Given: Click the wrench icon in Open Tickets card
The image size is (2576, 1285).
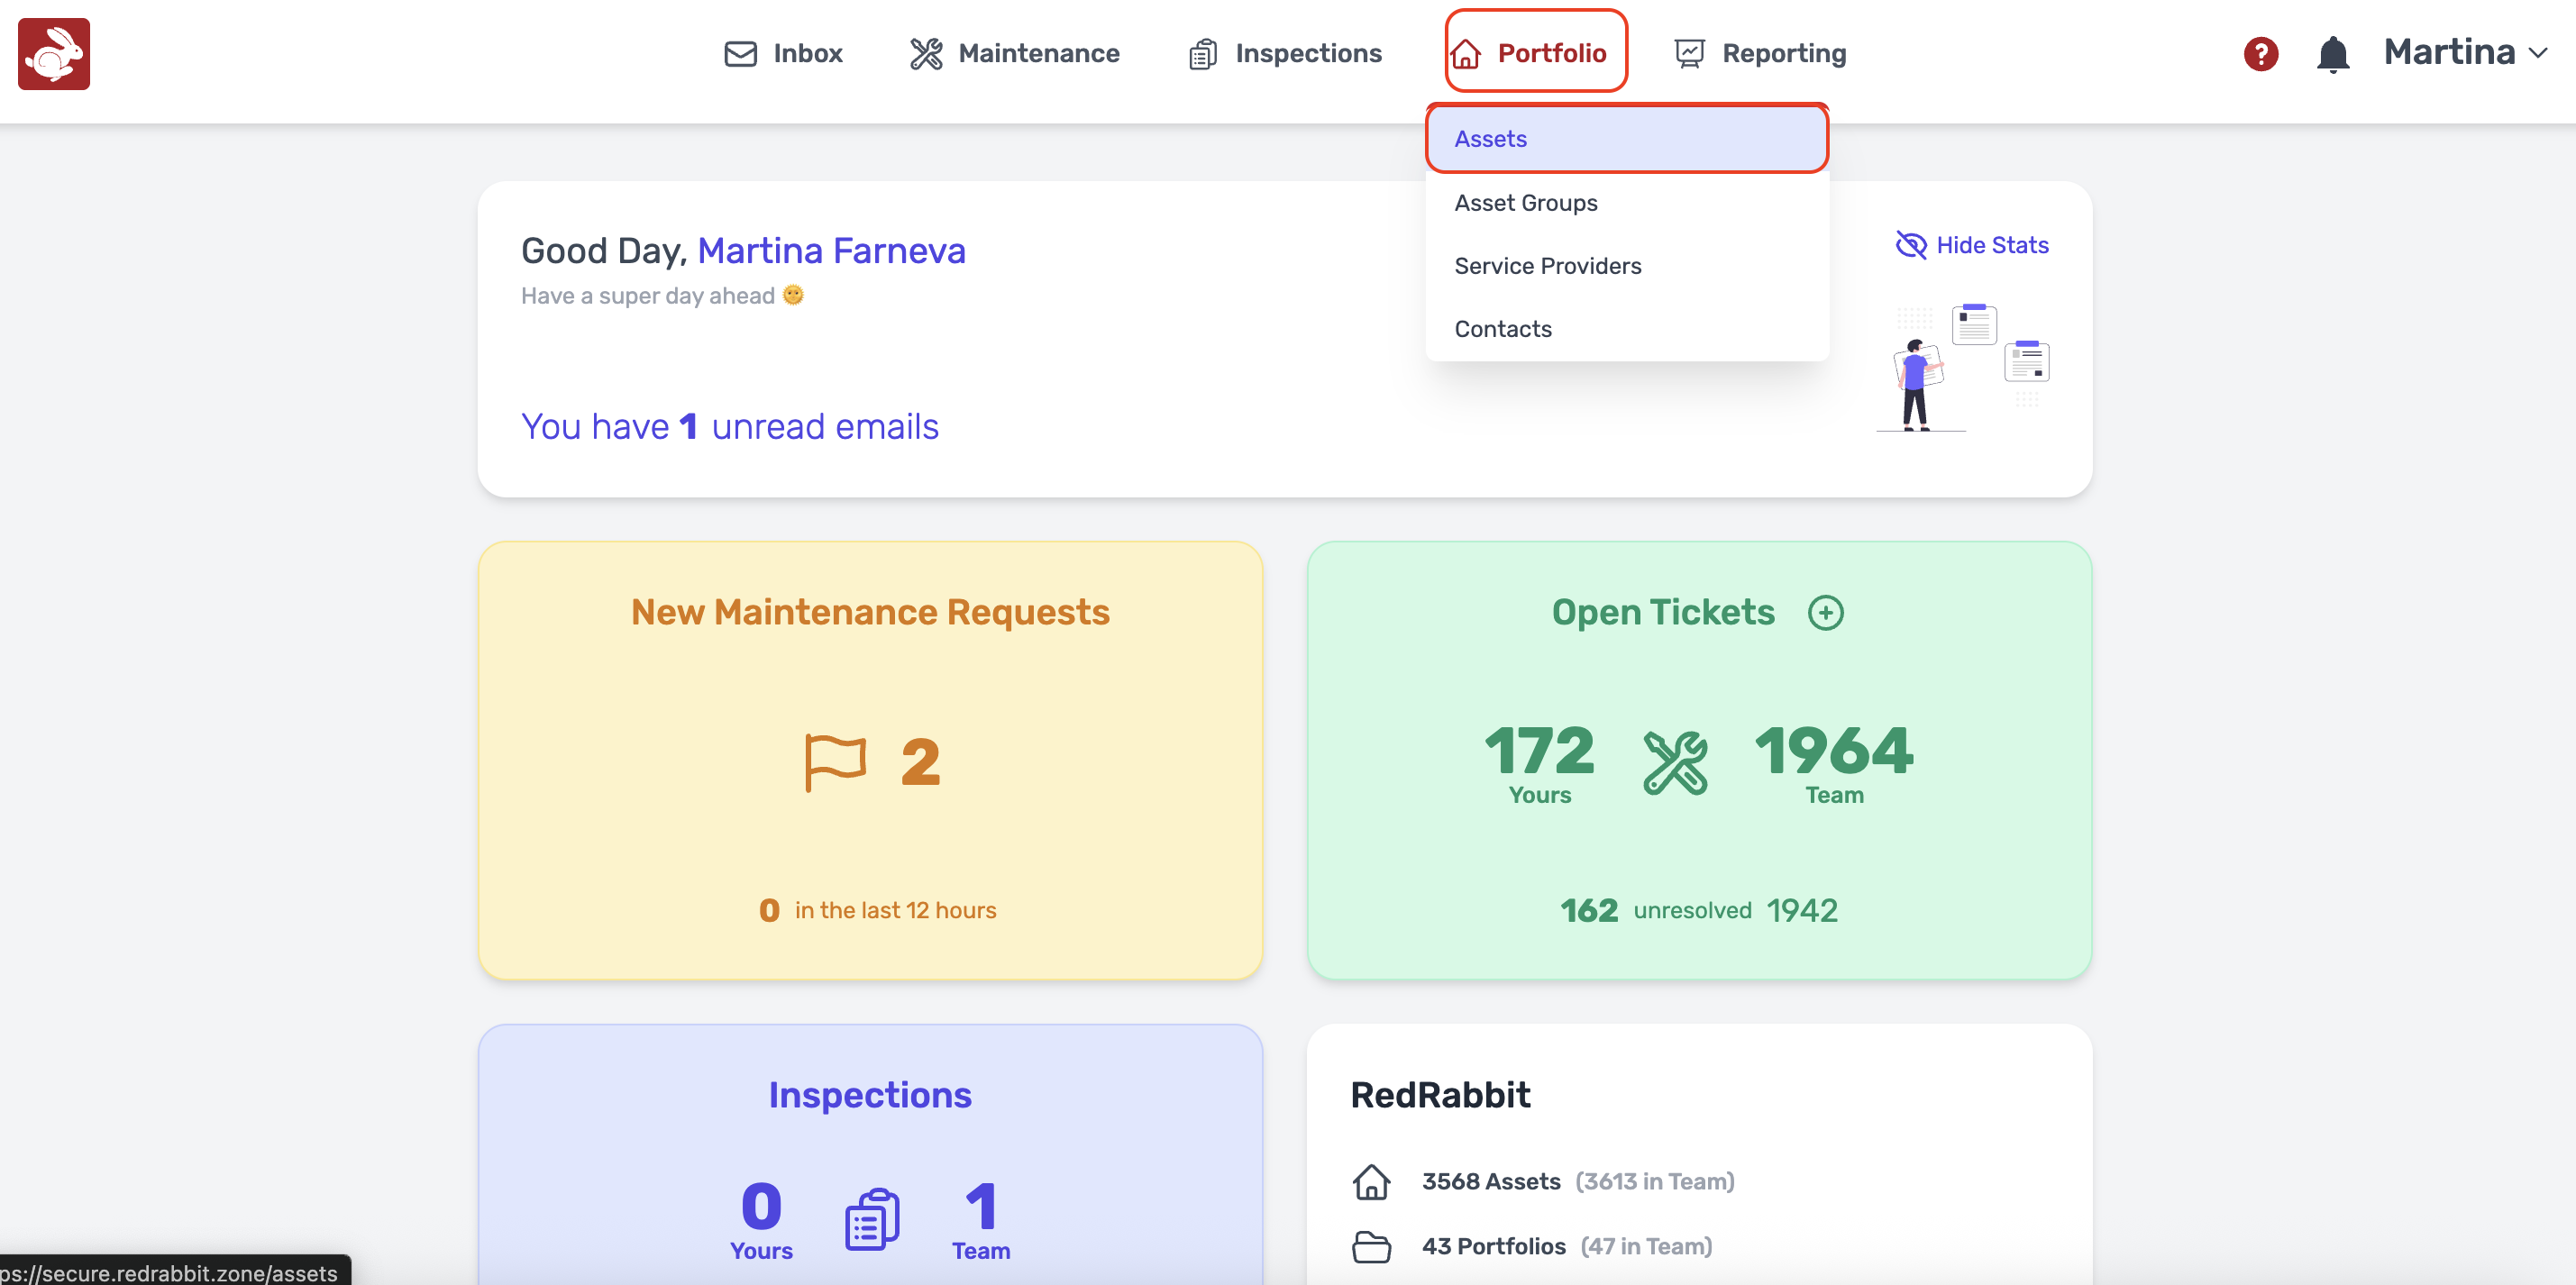Looking at the screenshot, I should [1675, 762].
